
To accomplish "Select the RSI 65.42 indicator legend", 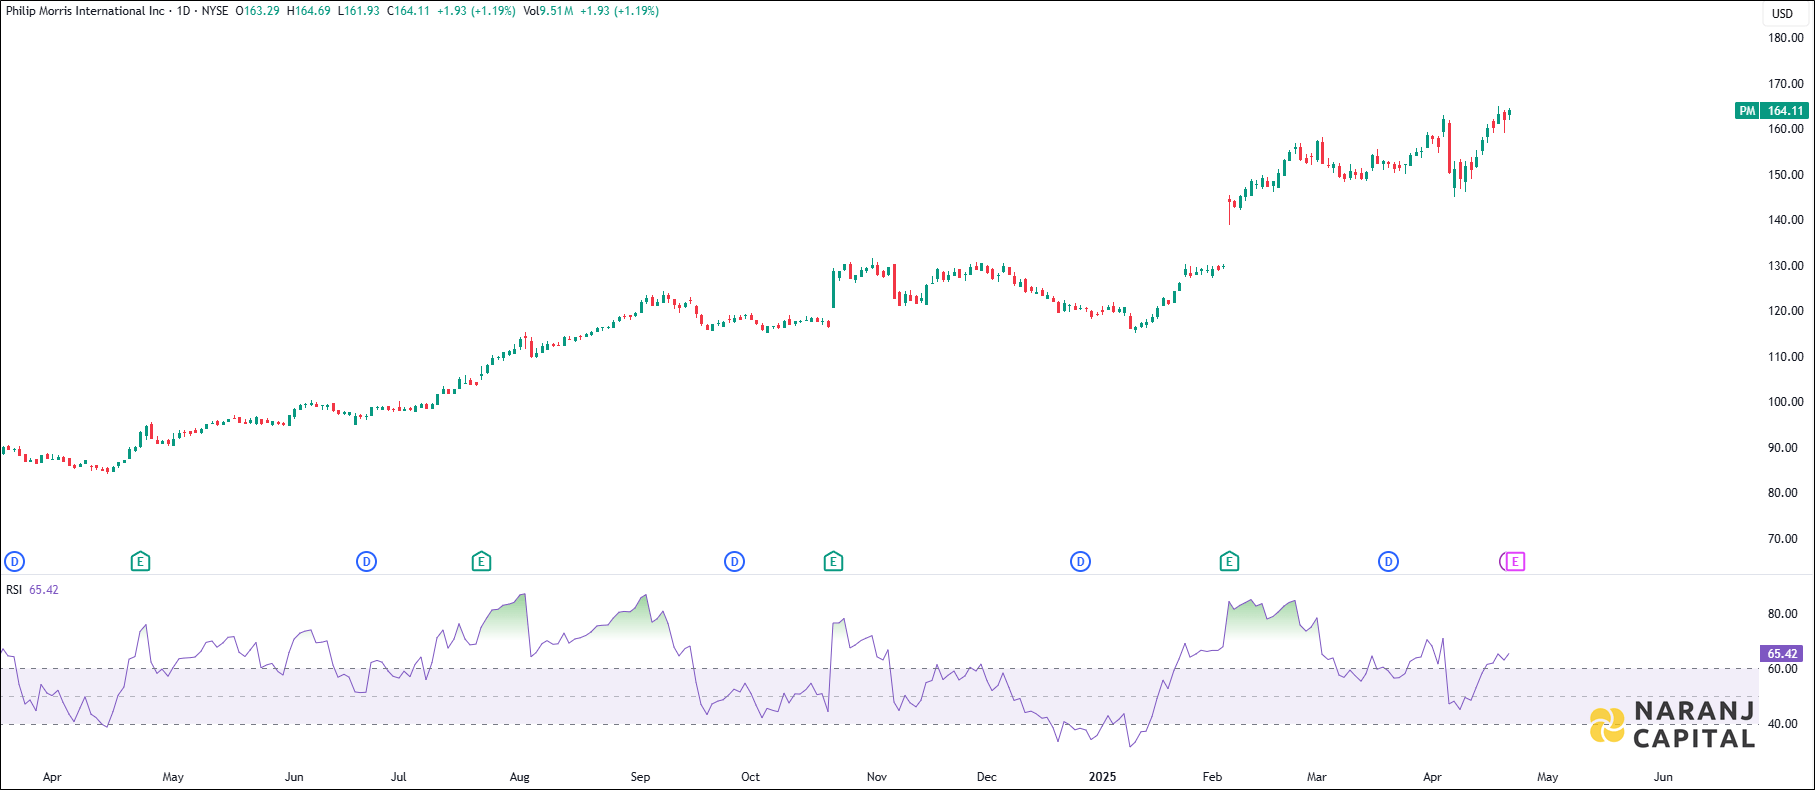I will (32, 590).
